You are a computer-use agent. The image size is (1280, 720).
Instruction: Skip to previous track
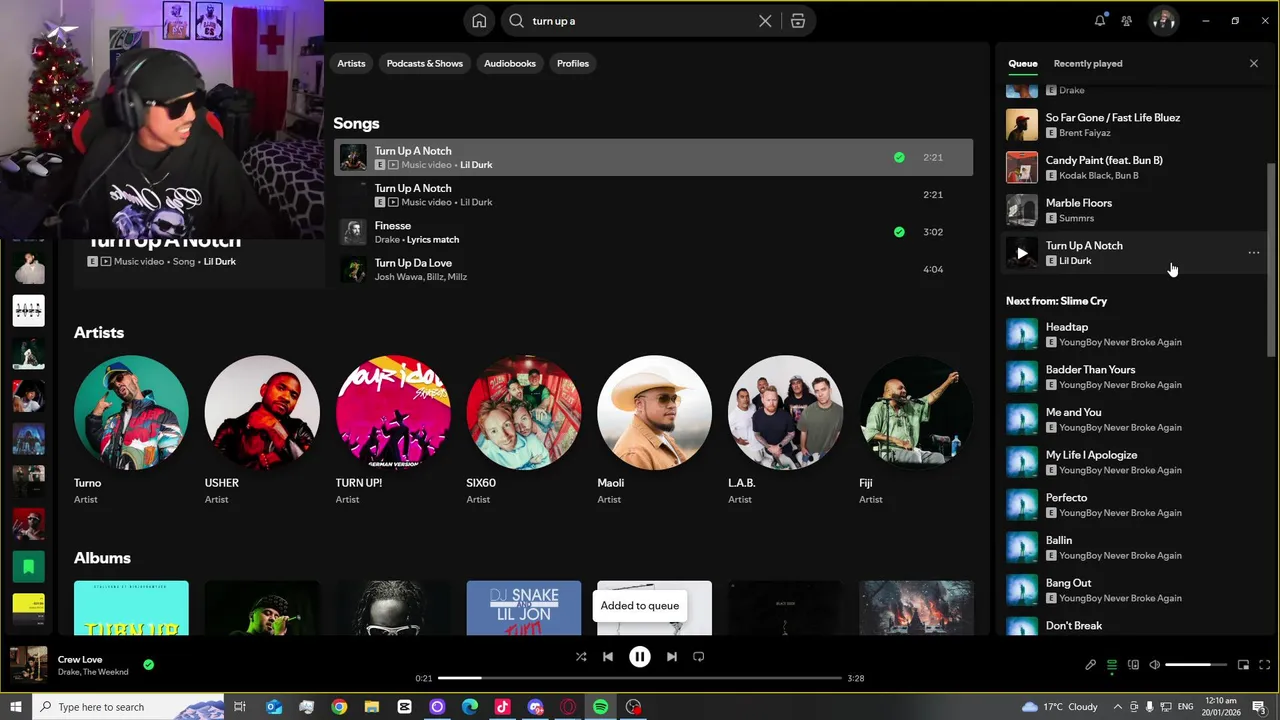(x=608, y=657)
